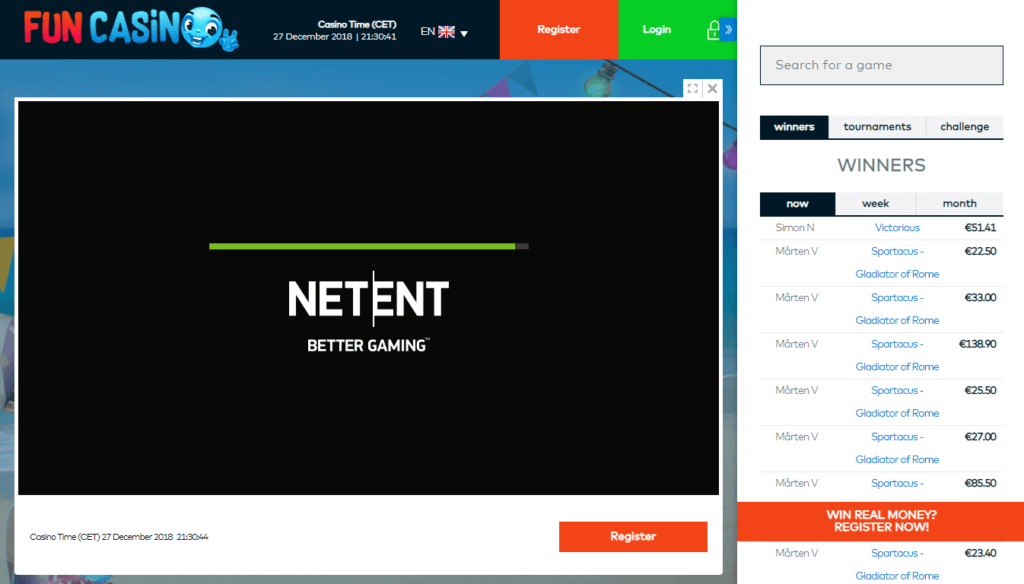This screenshot has width=1024, height=584.
Task: Click the lock icon in header
Action: (712, 30)
